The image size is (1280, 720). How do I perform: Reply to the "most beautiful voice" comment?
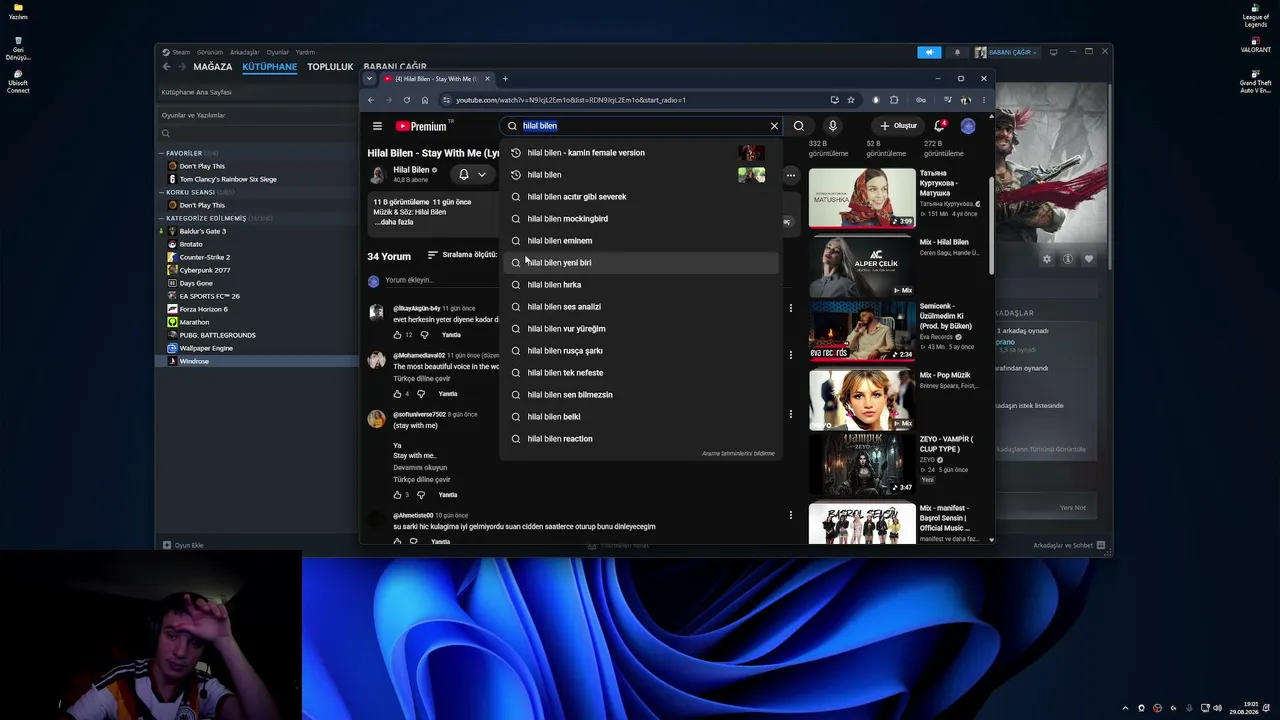[447, 394]
